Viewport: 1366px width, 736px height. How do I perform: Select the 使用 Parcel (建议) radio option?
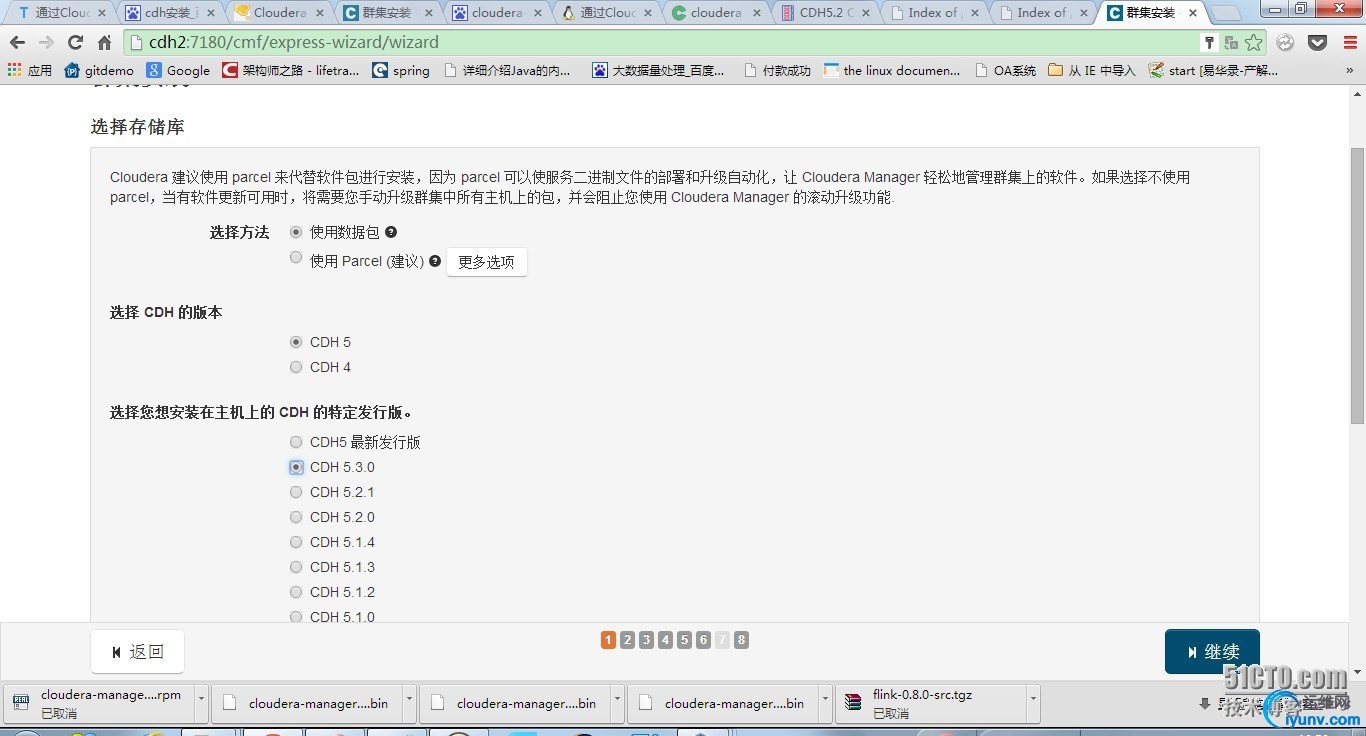pos(296,257)
